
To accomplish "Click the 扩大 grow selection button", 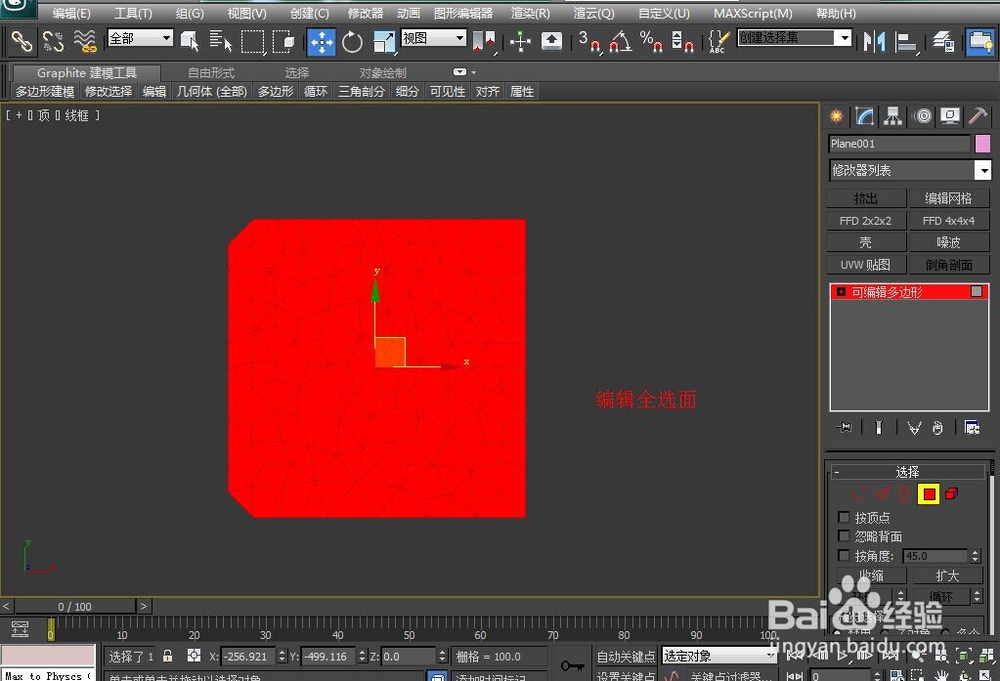I will tap(947, 576).
